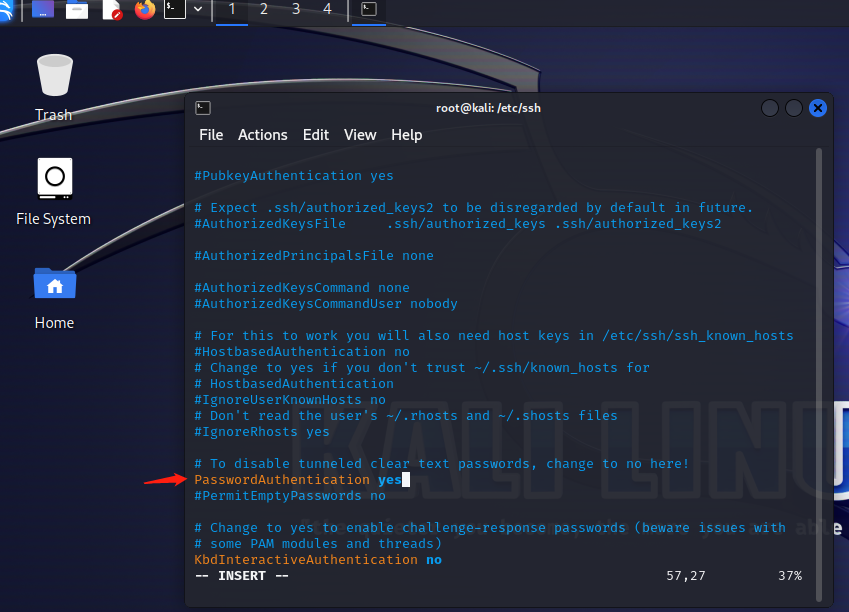Switch to workspace 2
The width and height of the screenshot is (849, 612).
pyautogui.click(x=264, y=10)
